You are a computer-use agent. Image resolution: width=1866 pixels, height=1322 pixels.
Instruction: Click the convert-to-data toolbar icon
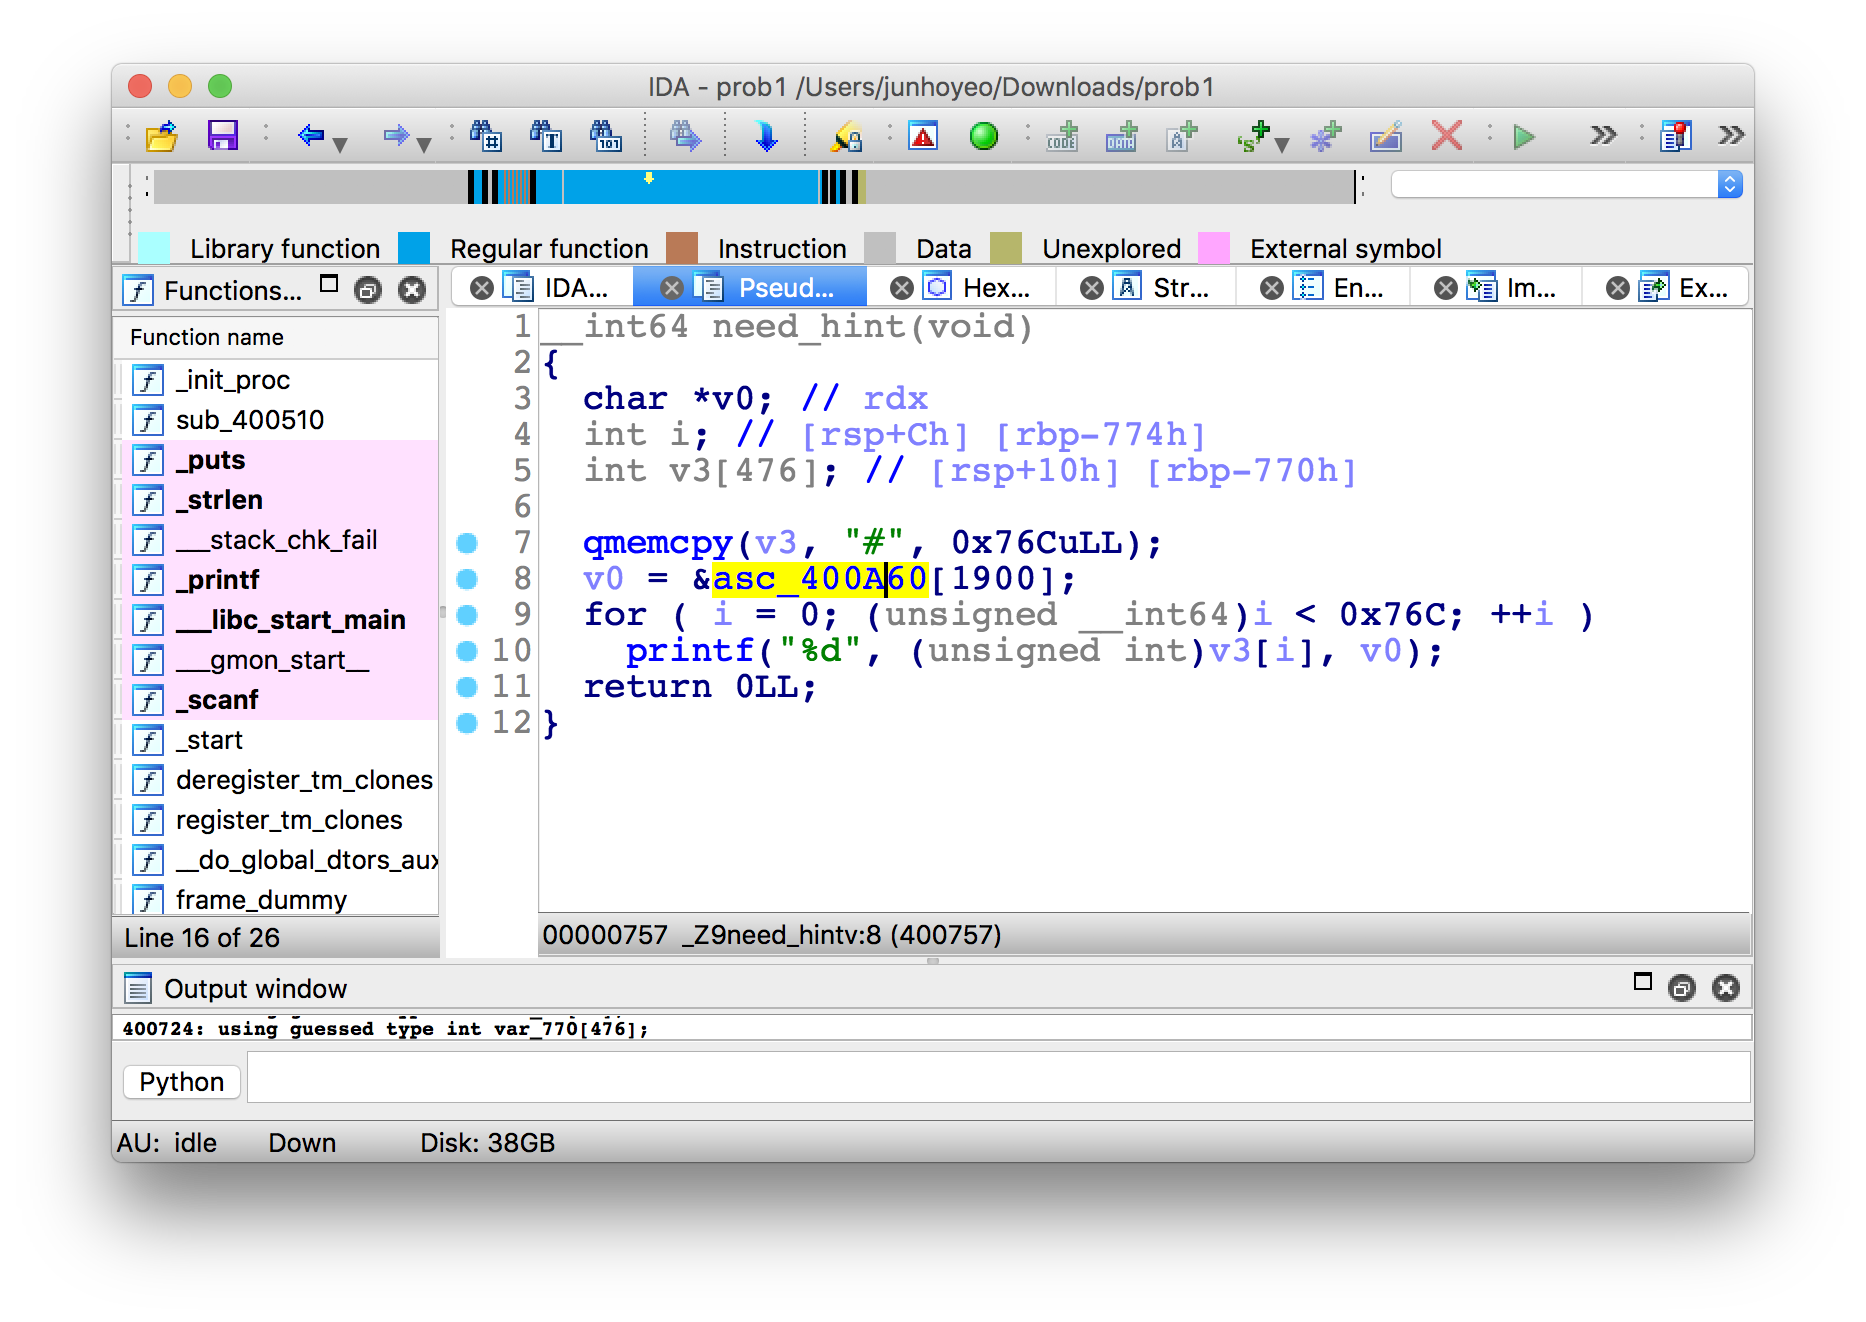click(1122, 136)
